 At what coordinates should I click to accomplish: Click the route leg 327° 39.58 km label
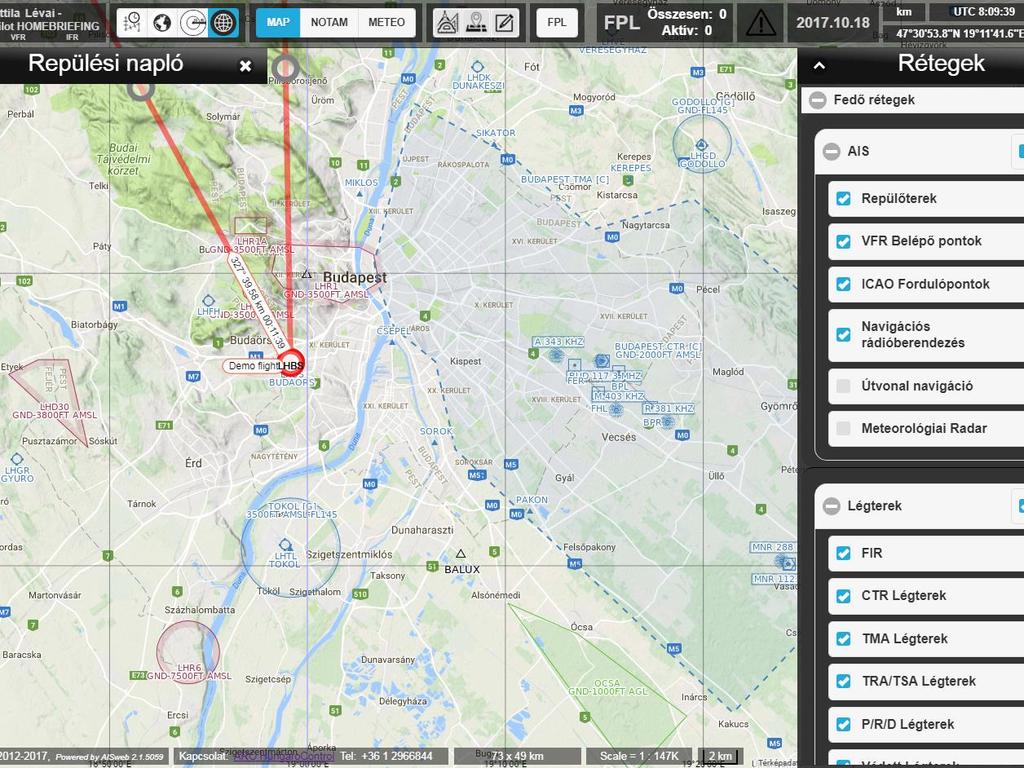click(x=257, y=303)
